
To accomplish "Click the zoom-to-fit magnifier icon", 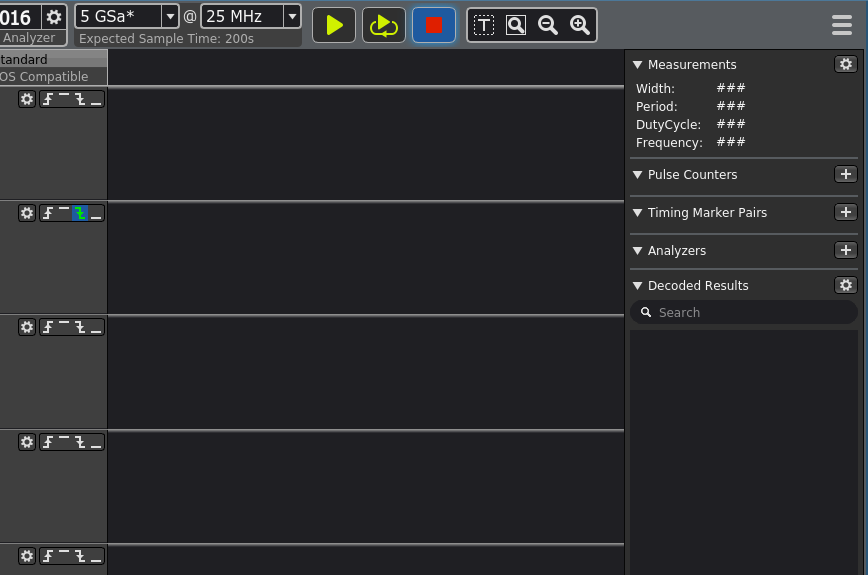I will pos(516,25).
